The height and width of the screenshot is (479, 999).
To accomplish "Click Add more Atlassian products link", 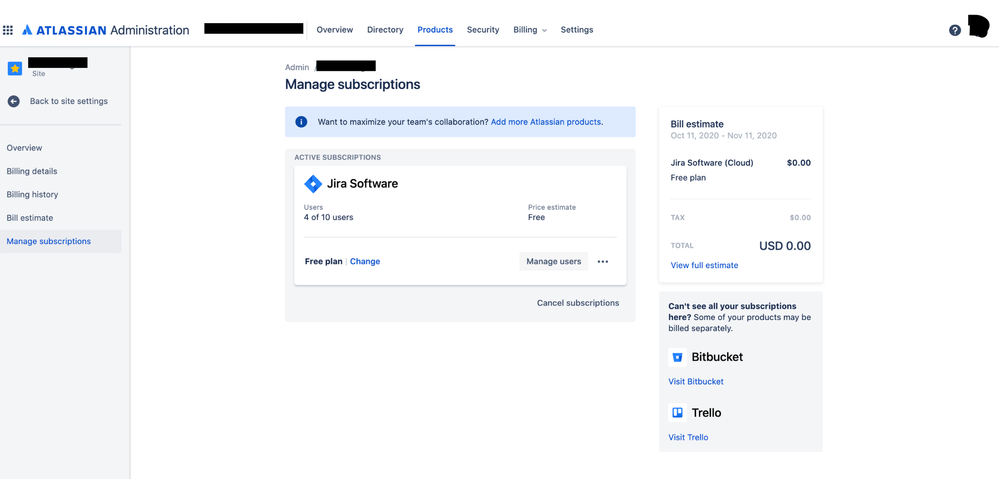I will coord(546,122).
